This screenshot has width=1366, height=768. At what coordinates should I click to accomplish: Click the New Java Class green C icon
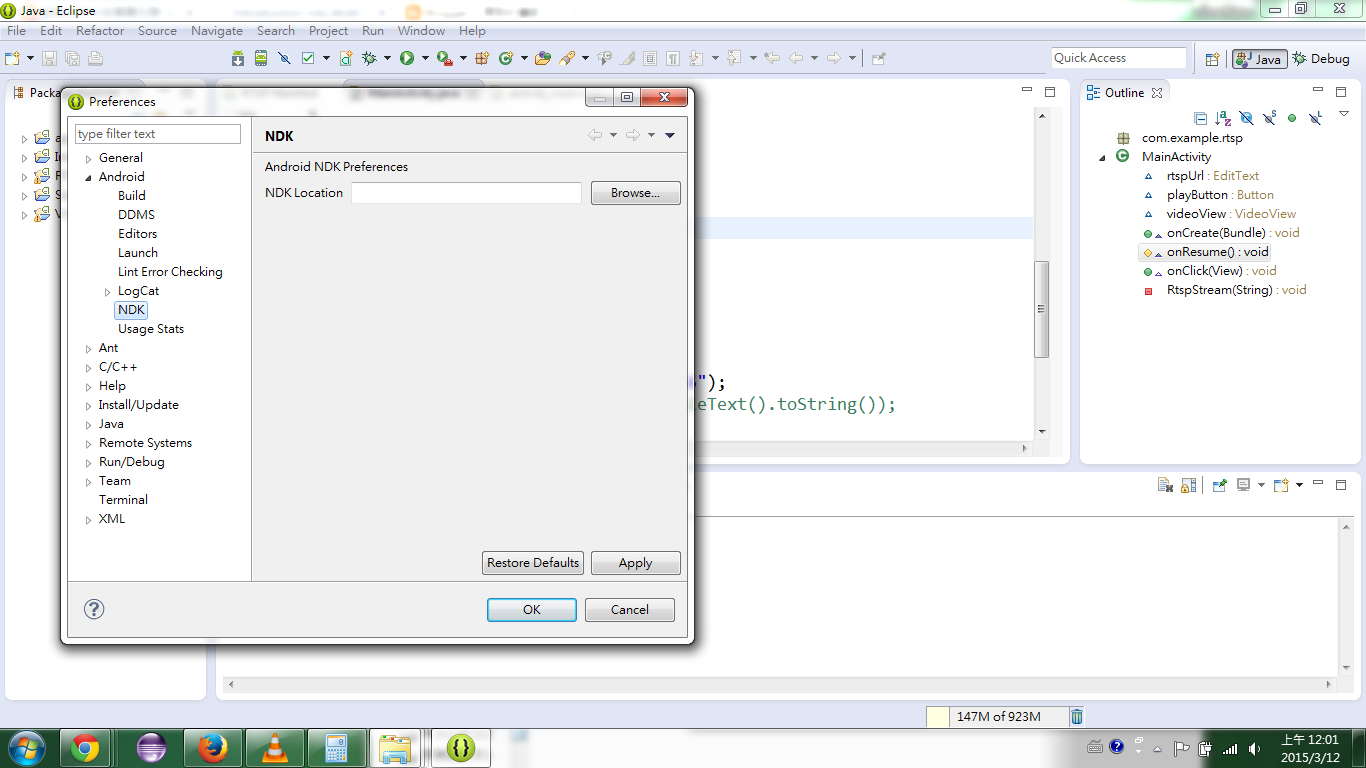pos(506,59)
